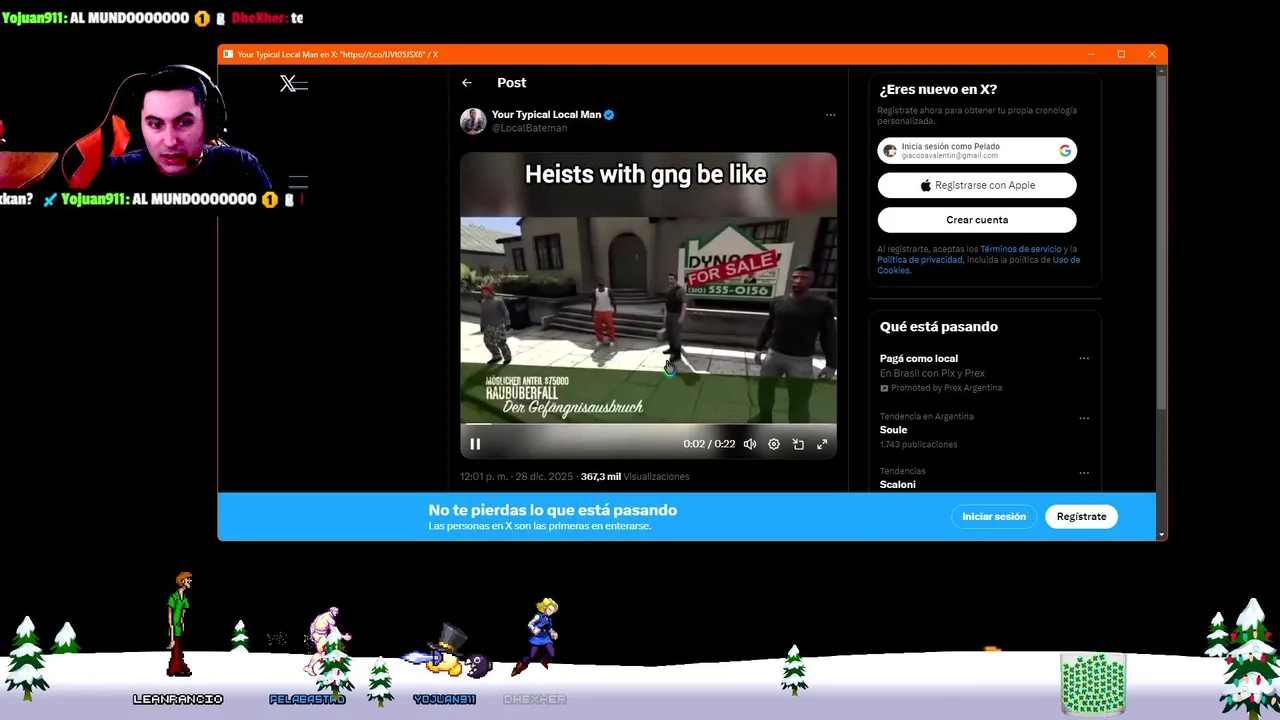1280x720 pixels.
Task: Open more options for Scaloni trend
Action: [1084, 472]
